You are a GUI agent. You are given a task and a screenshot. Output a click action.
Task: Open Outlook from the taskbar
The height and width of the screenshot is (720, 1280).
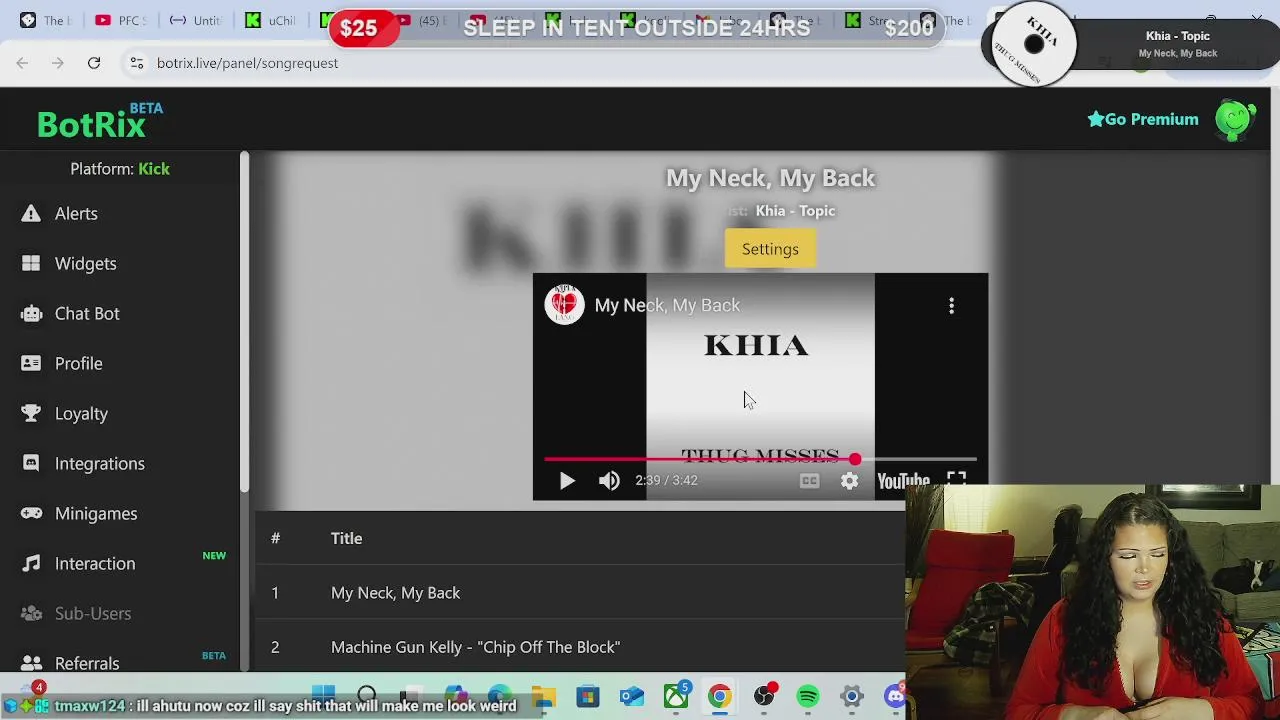tap(632, 696)
